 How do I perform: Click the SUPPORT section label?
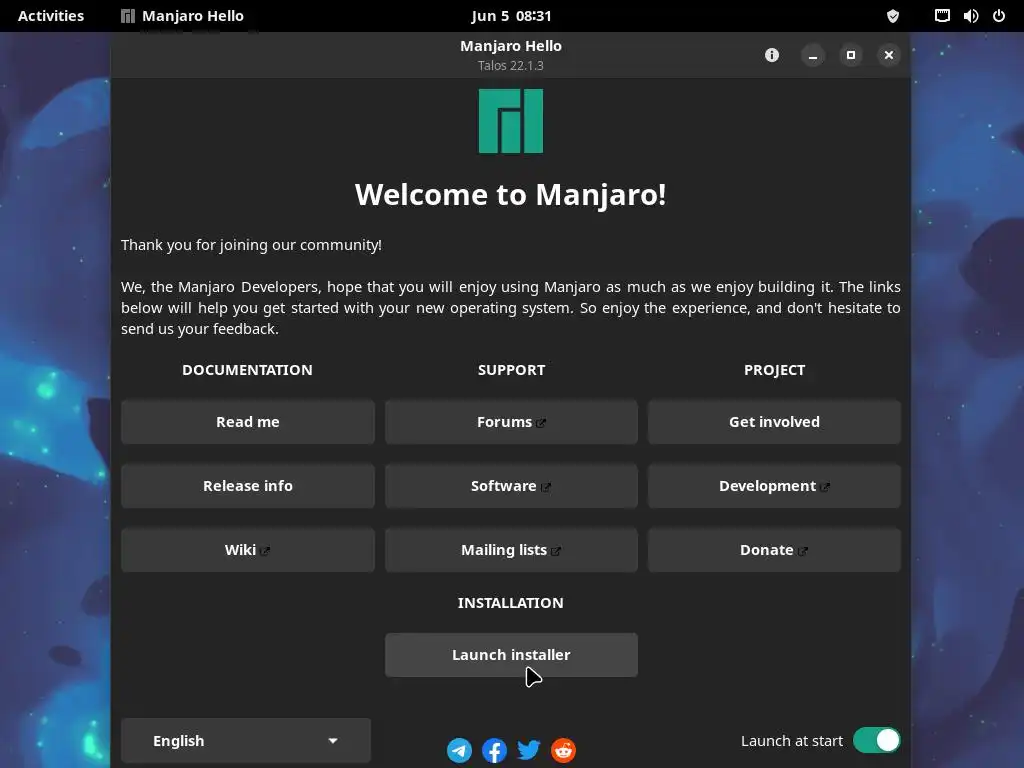(511, 370)
